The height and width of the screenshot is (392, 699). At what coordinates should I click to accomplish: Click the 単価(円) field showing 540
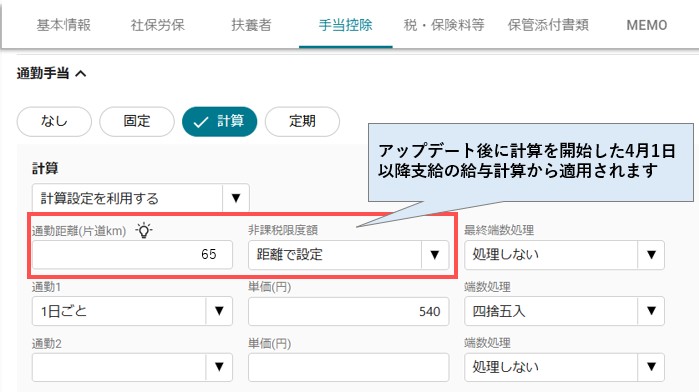349,311
